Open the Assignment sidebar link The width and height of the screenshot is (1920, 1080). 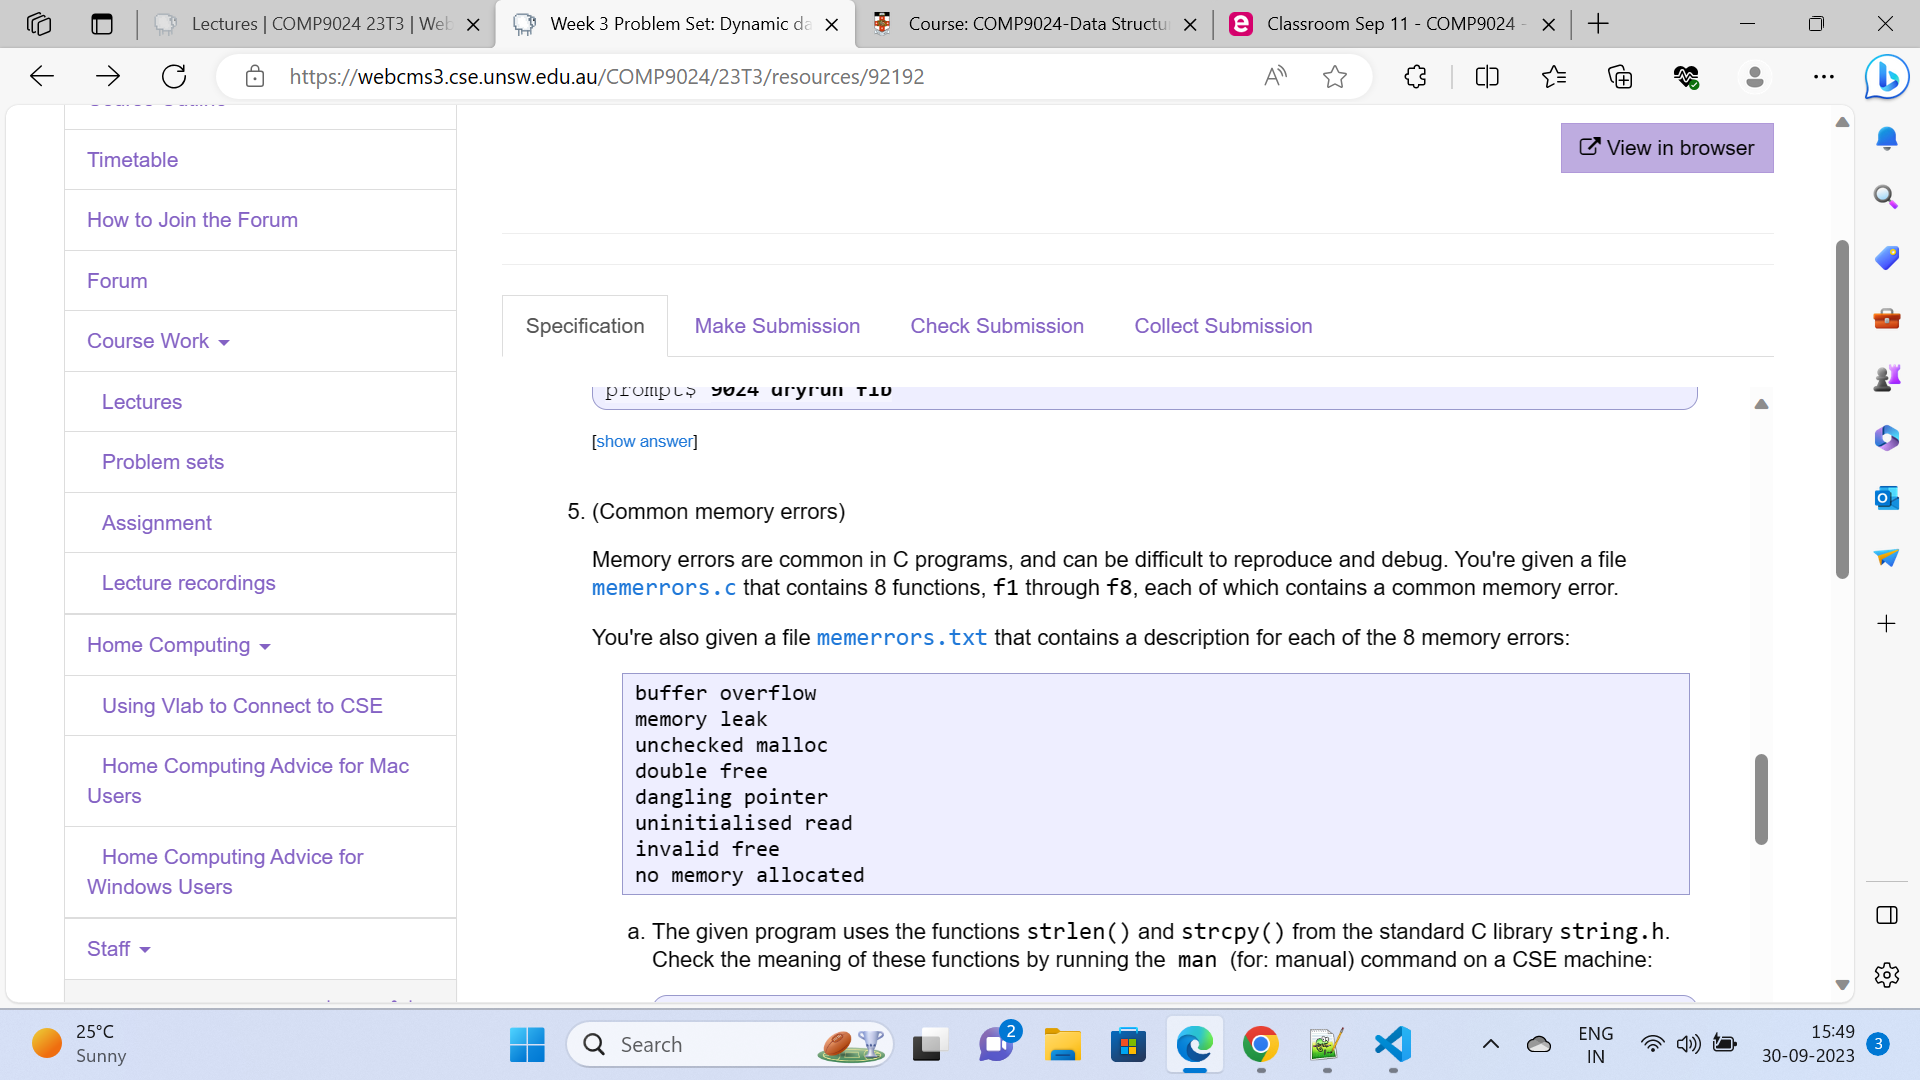point(157,523)
